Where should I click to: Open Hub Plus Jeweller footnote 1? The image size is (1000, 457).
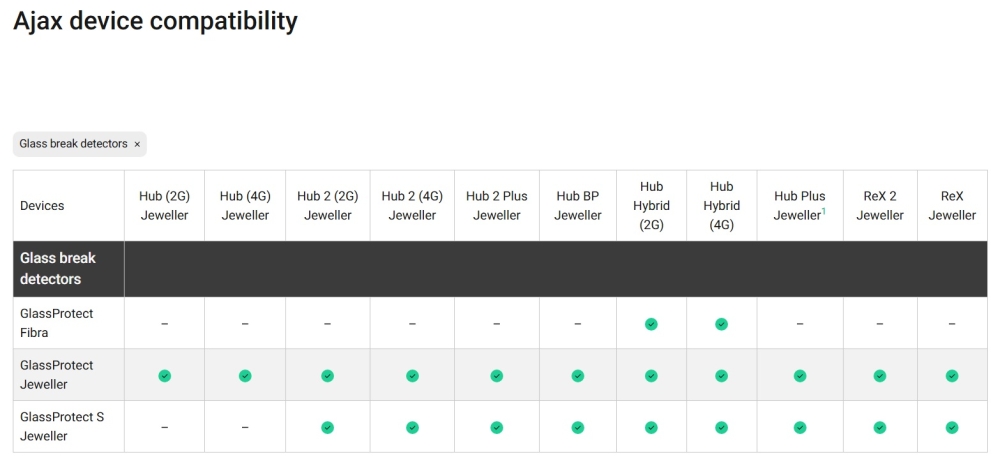click(824, 211)
